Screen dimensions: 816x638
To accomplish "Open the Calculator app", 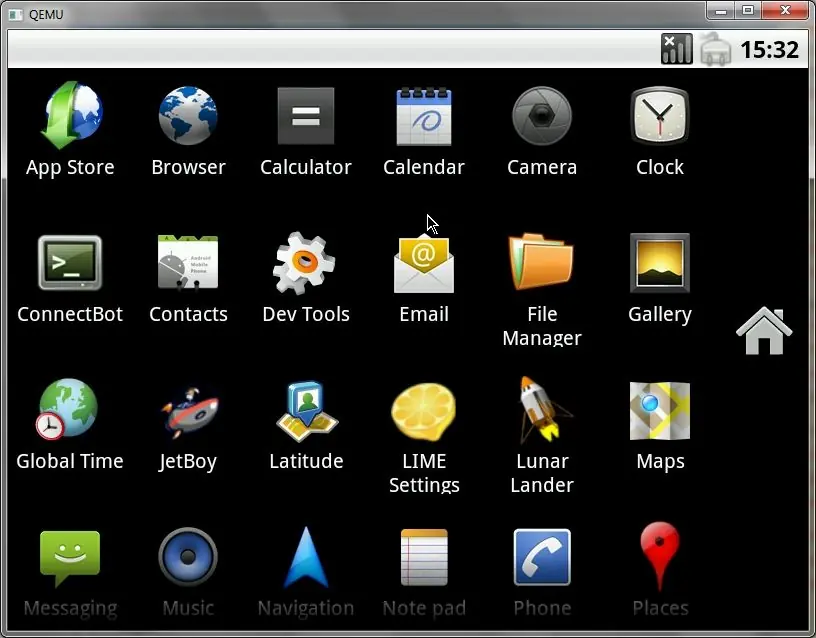I will (306, 116).
